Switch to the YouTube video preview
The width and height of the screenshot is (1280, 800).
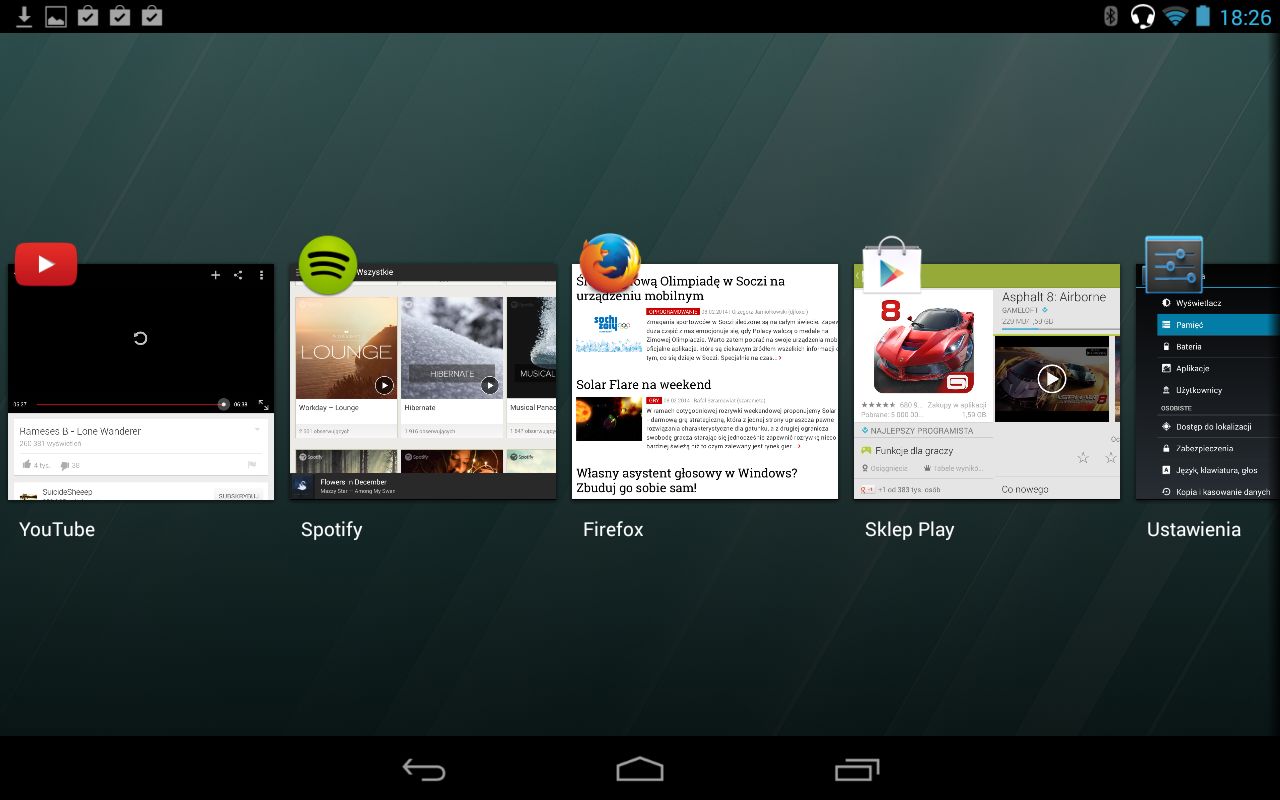[x=140, y=382]
